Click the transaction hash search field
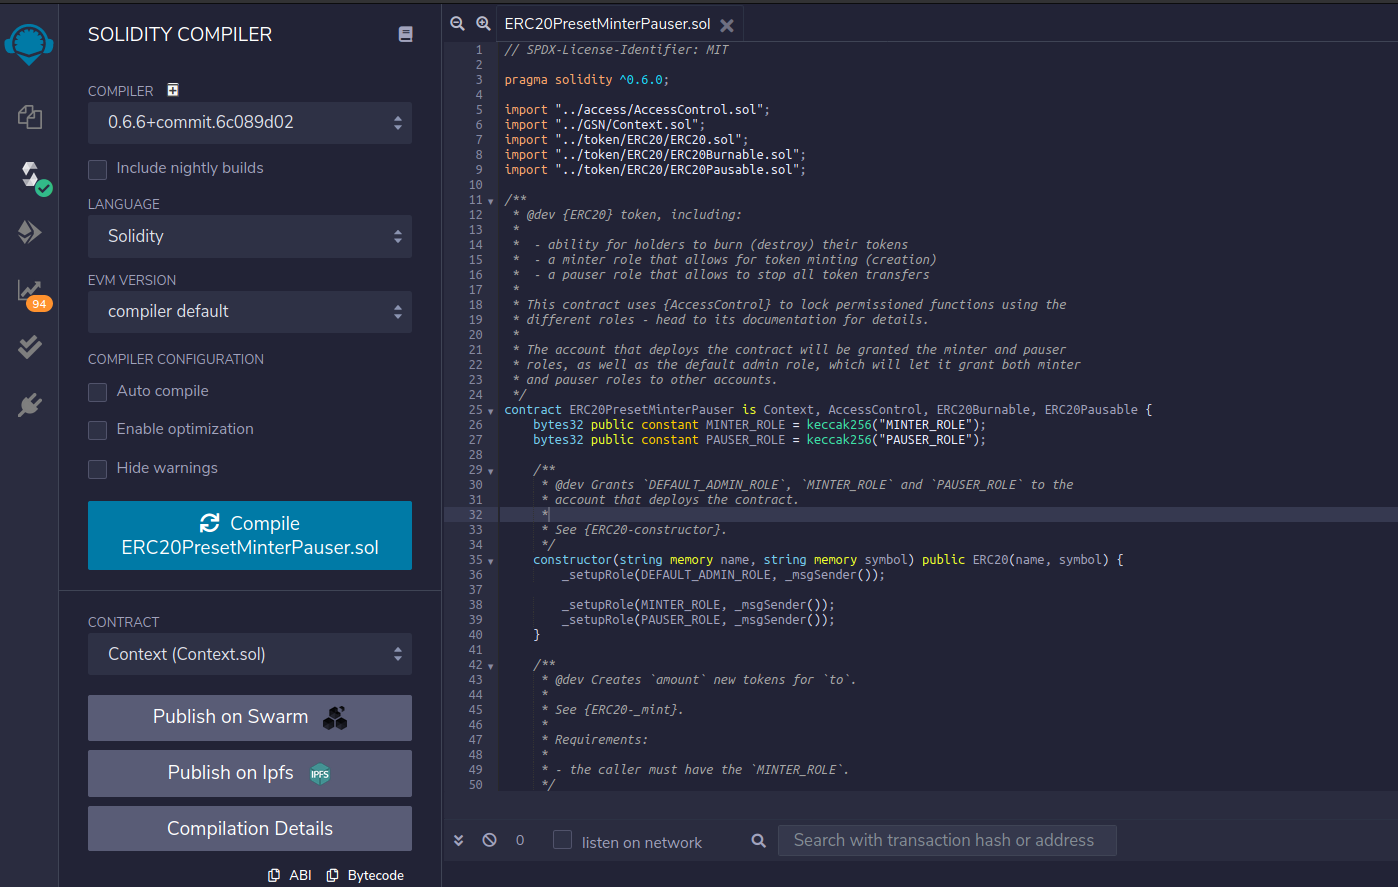This screenshot has height=887, width=1398. coord(946,840)
